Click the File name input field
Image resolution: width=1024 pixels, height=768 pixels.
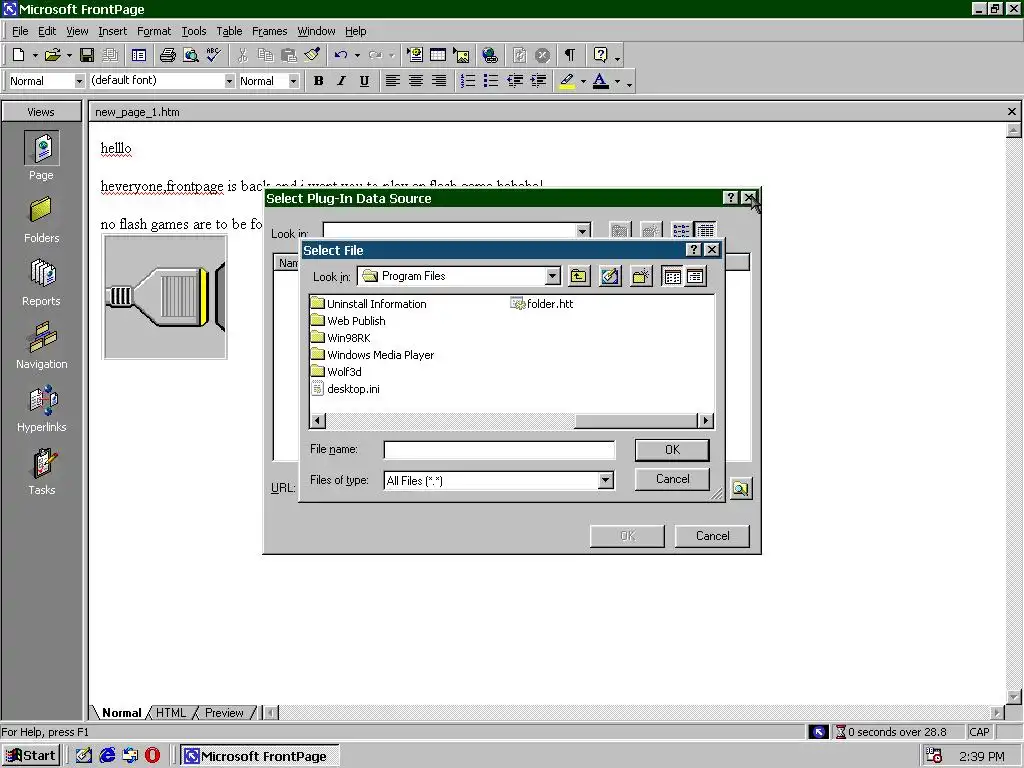(x=499, y=449)
